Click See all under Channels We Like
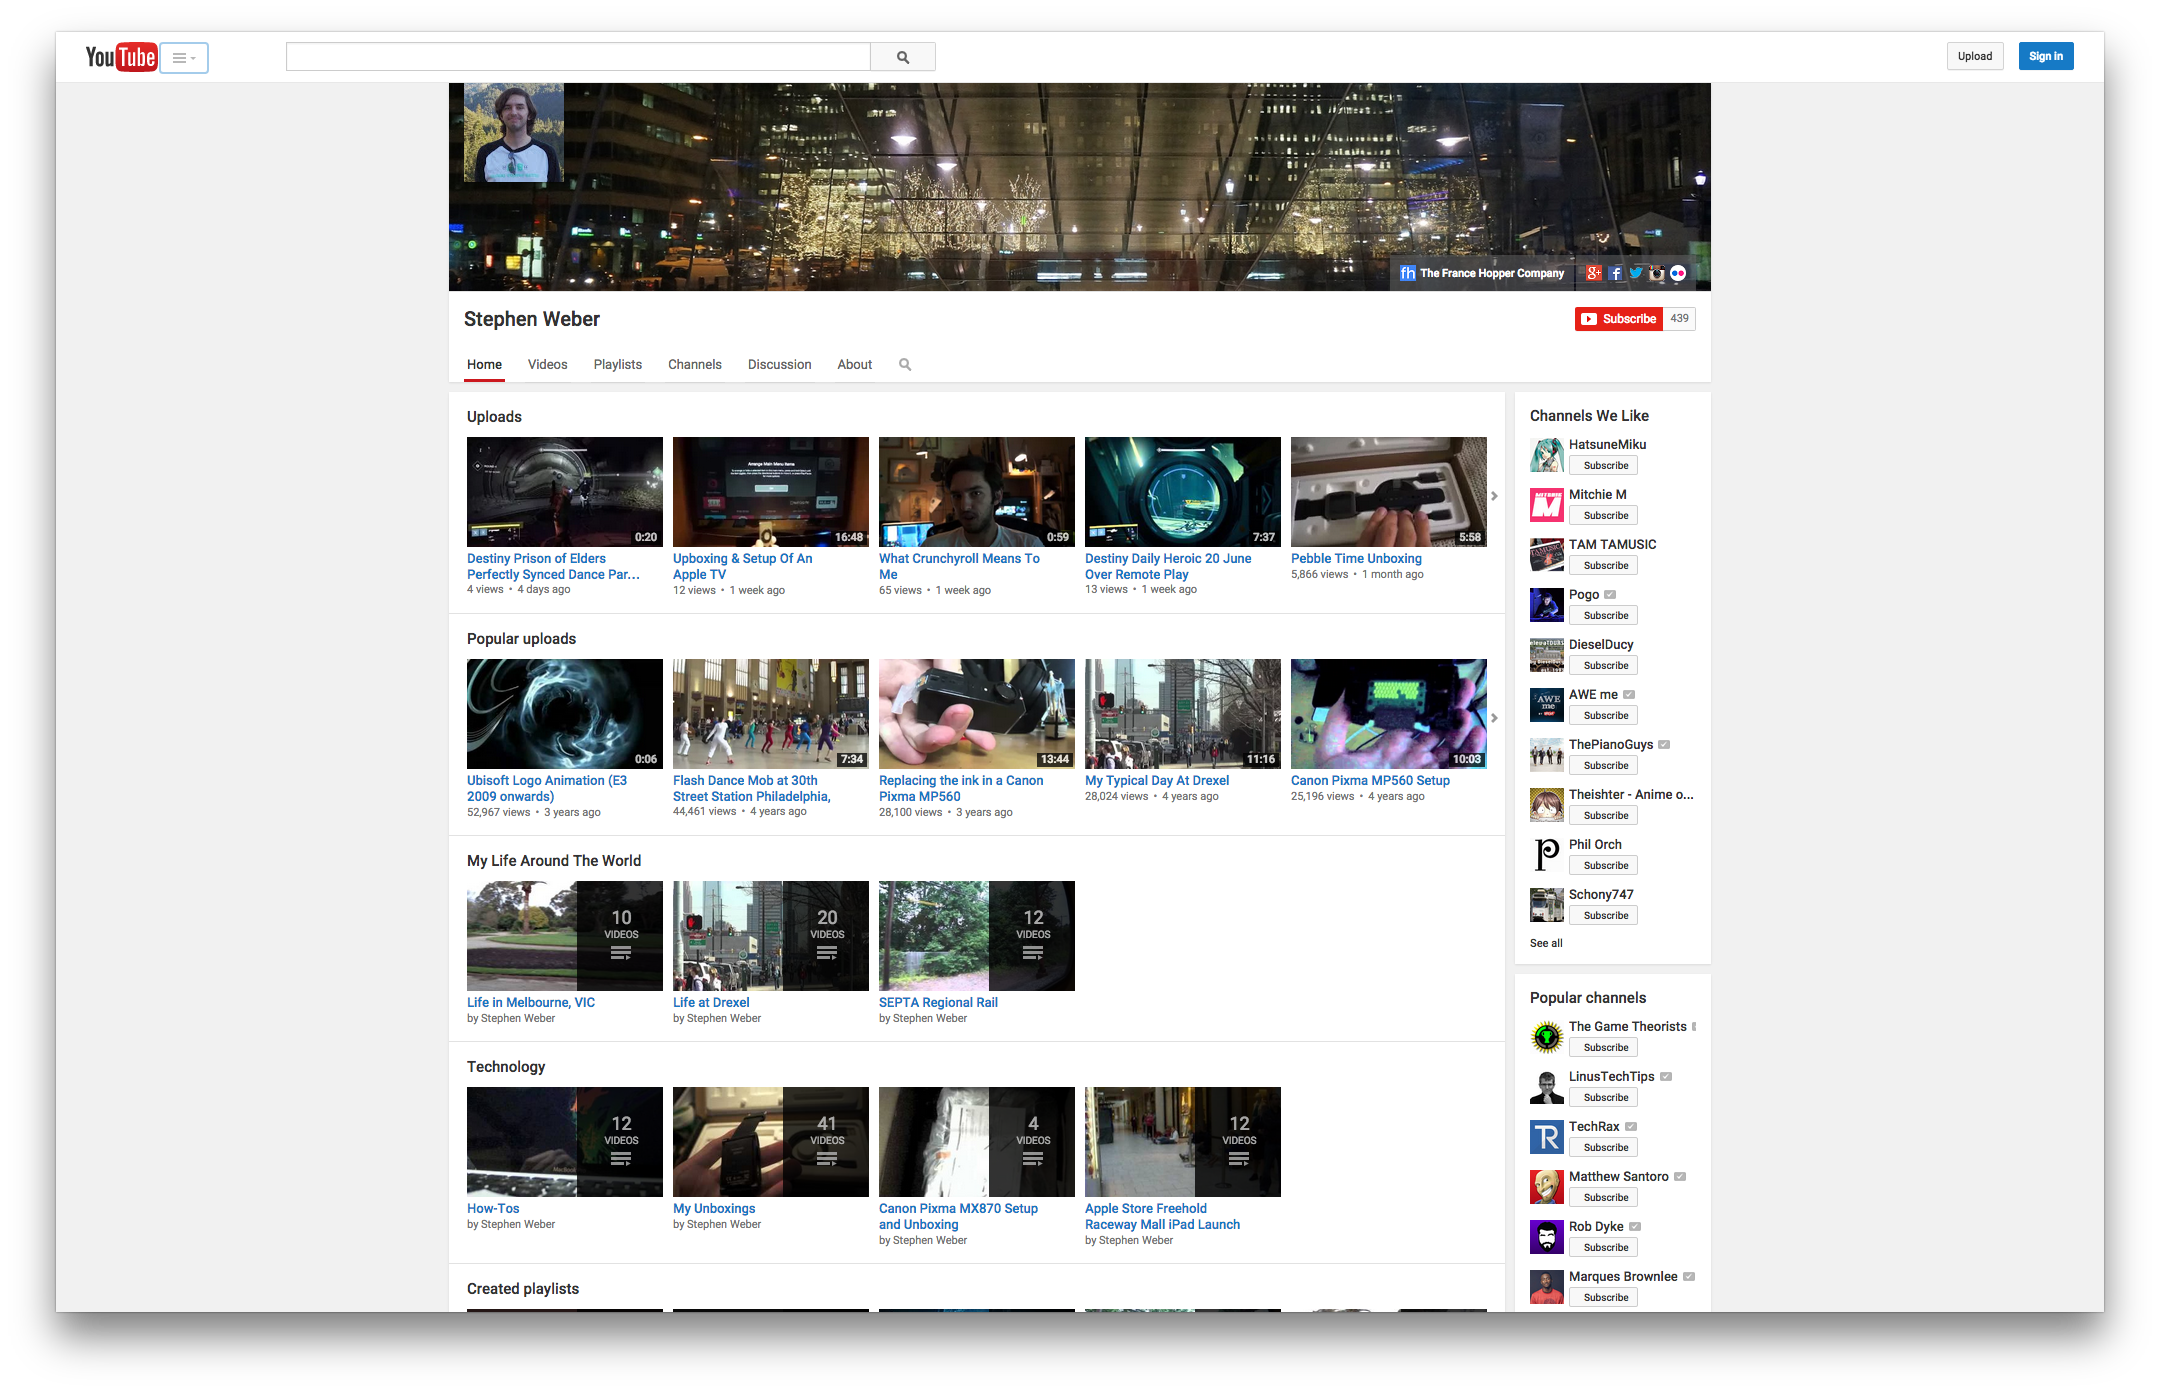The height and width of the screenshot is (1392, 2160). (1546, 943)
